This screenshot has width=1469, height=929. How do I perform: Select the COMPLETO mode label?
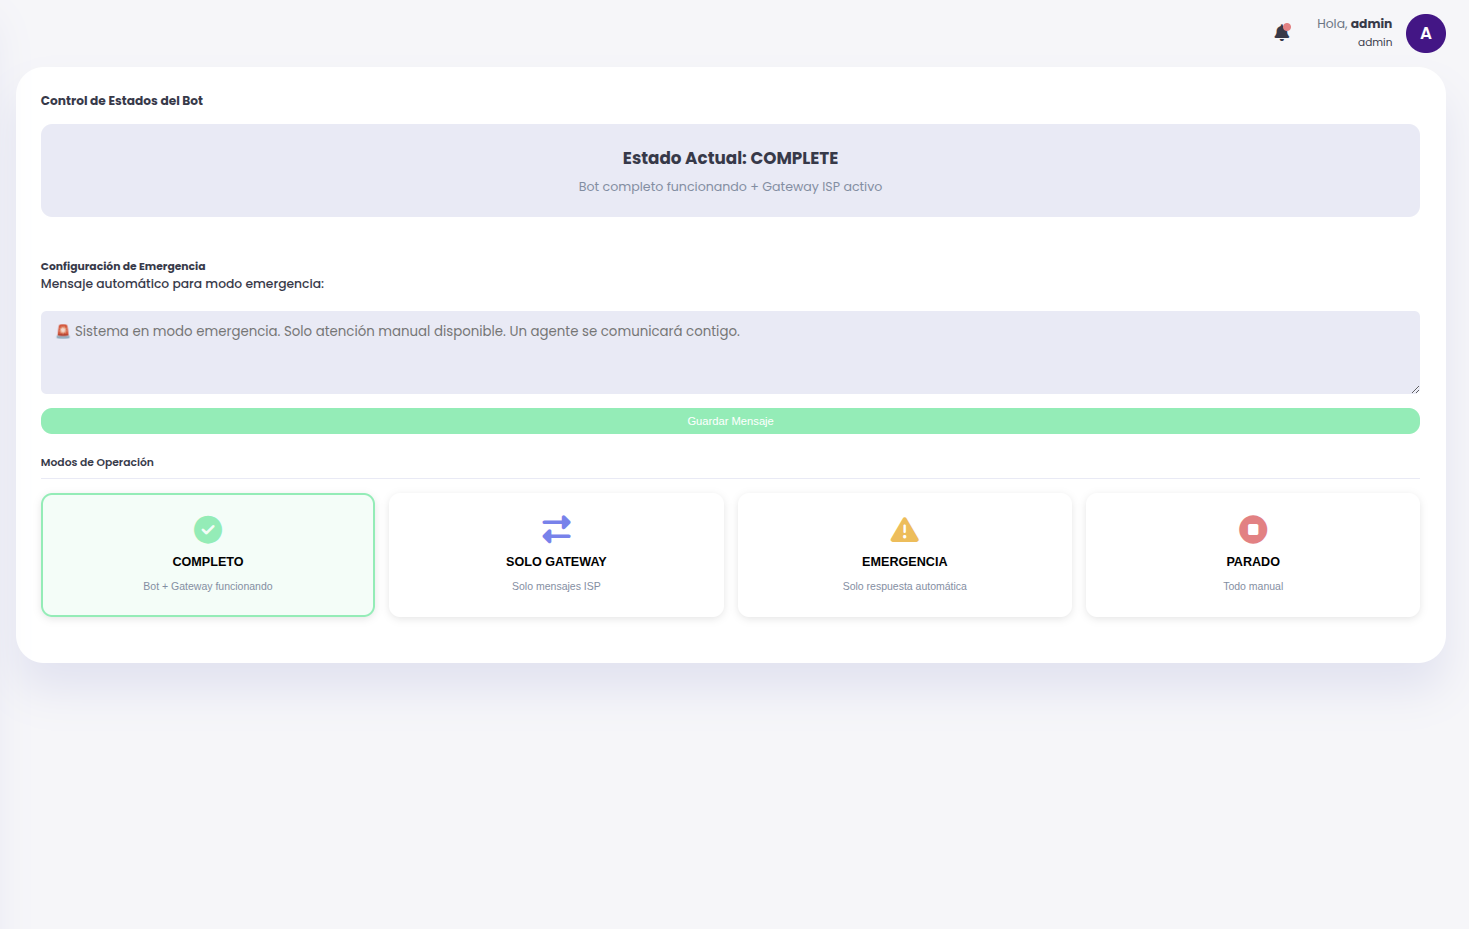point(208,562)
